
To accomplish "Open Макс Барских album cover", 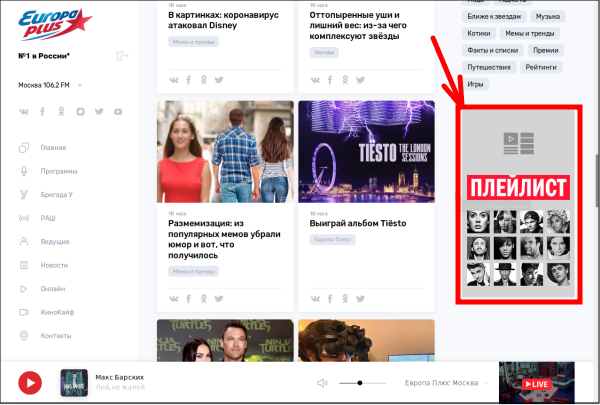I will pyautogui.click(x=74, y=383).
